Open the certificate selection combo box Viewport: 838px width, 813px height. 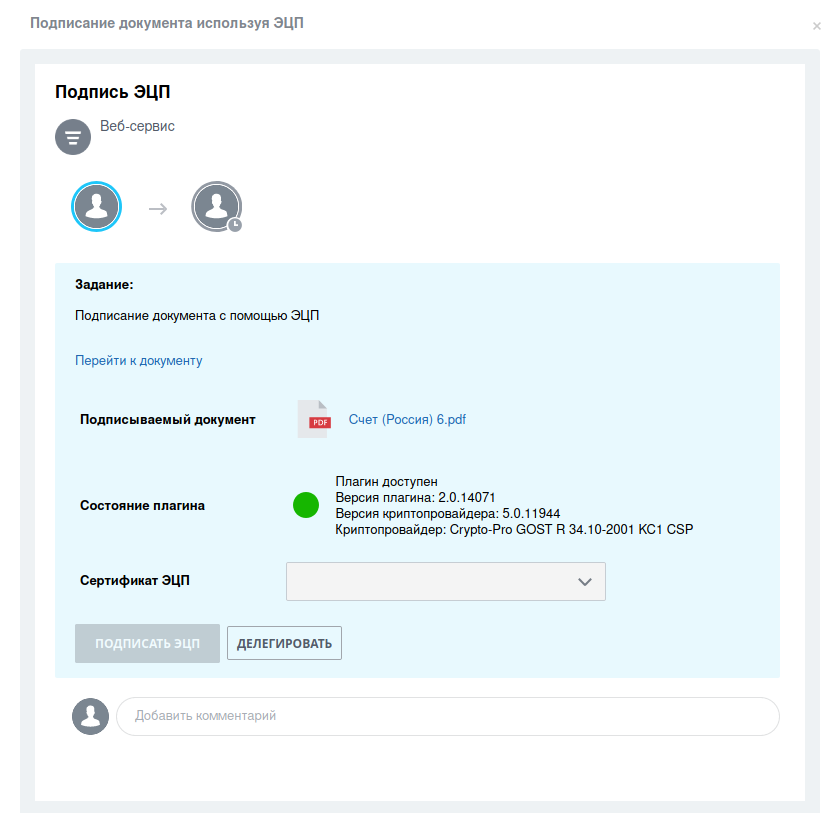(x=445, y=581)
